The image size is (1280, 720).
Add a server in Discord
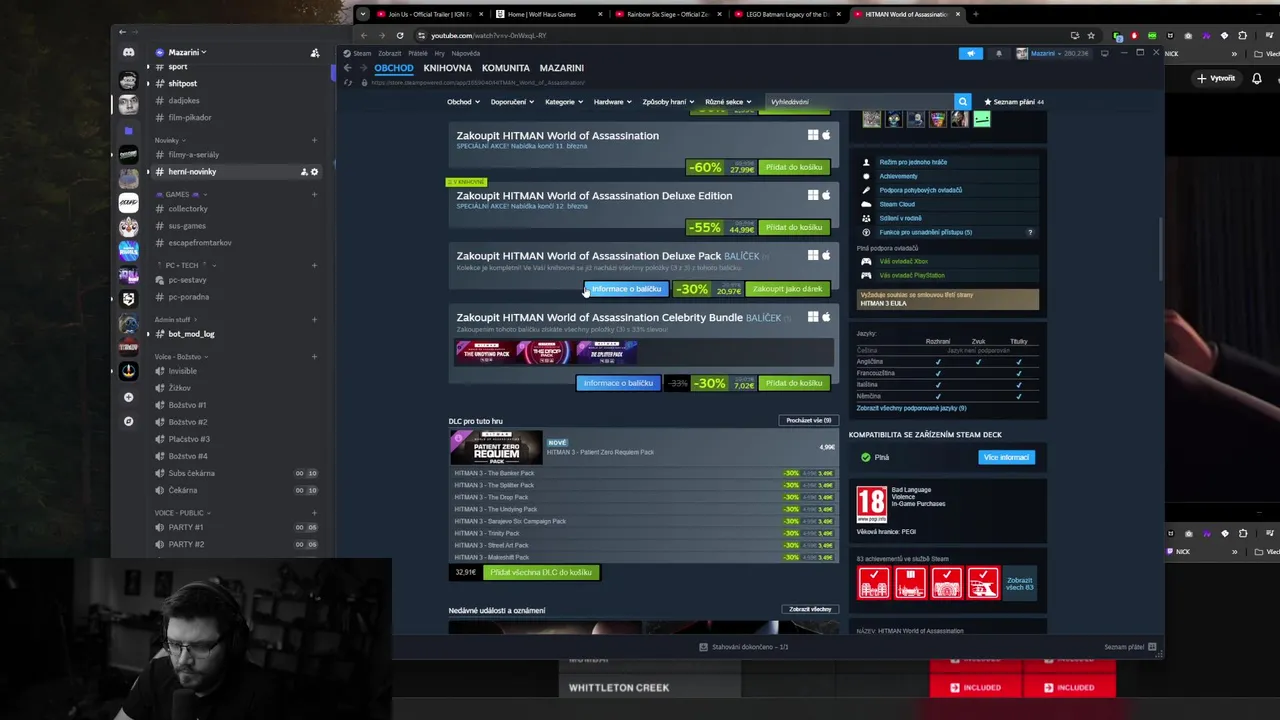click(x=128, y=397)
